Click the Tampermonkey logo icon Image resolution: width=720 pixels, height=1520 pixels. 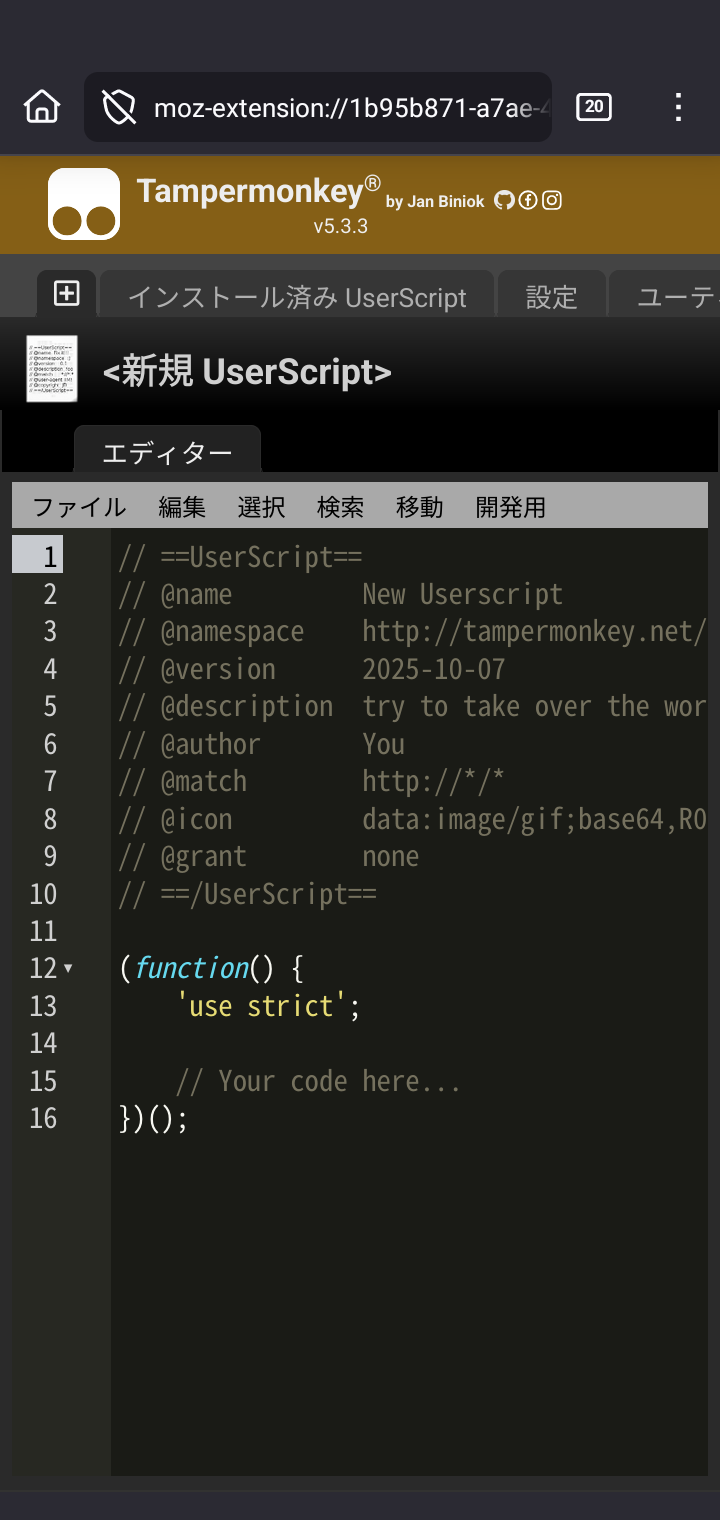tap(84, 204)
